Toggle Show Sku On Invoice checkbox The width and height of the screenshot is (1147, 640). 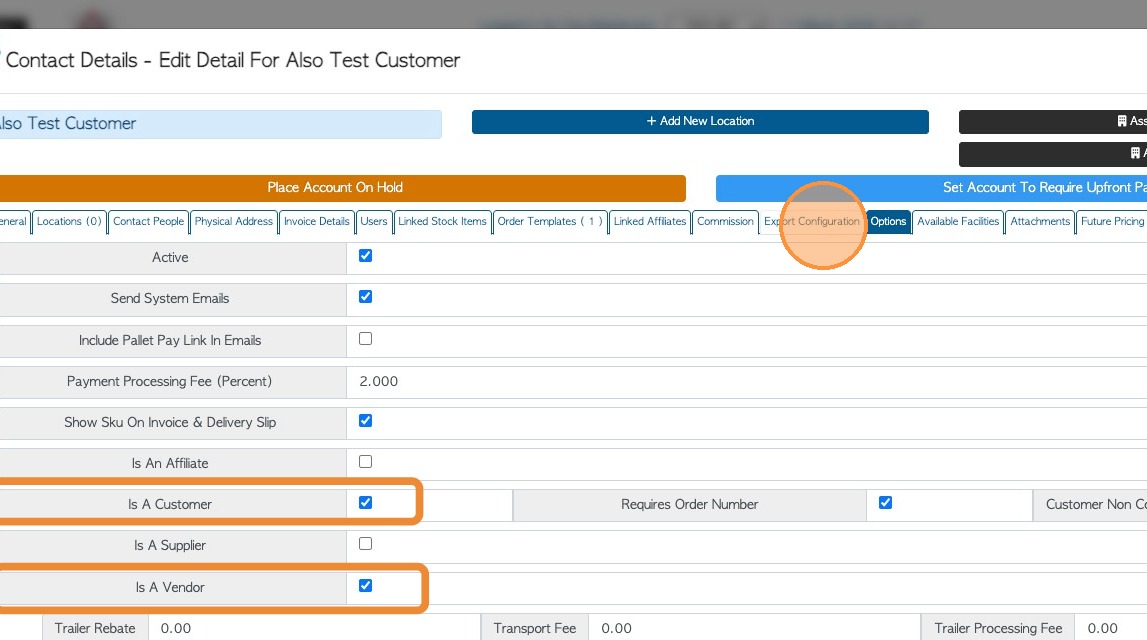(365, 421)
